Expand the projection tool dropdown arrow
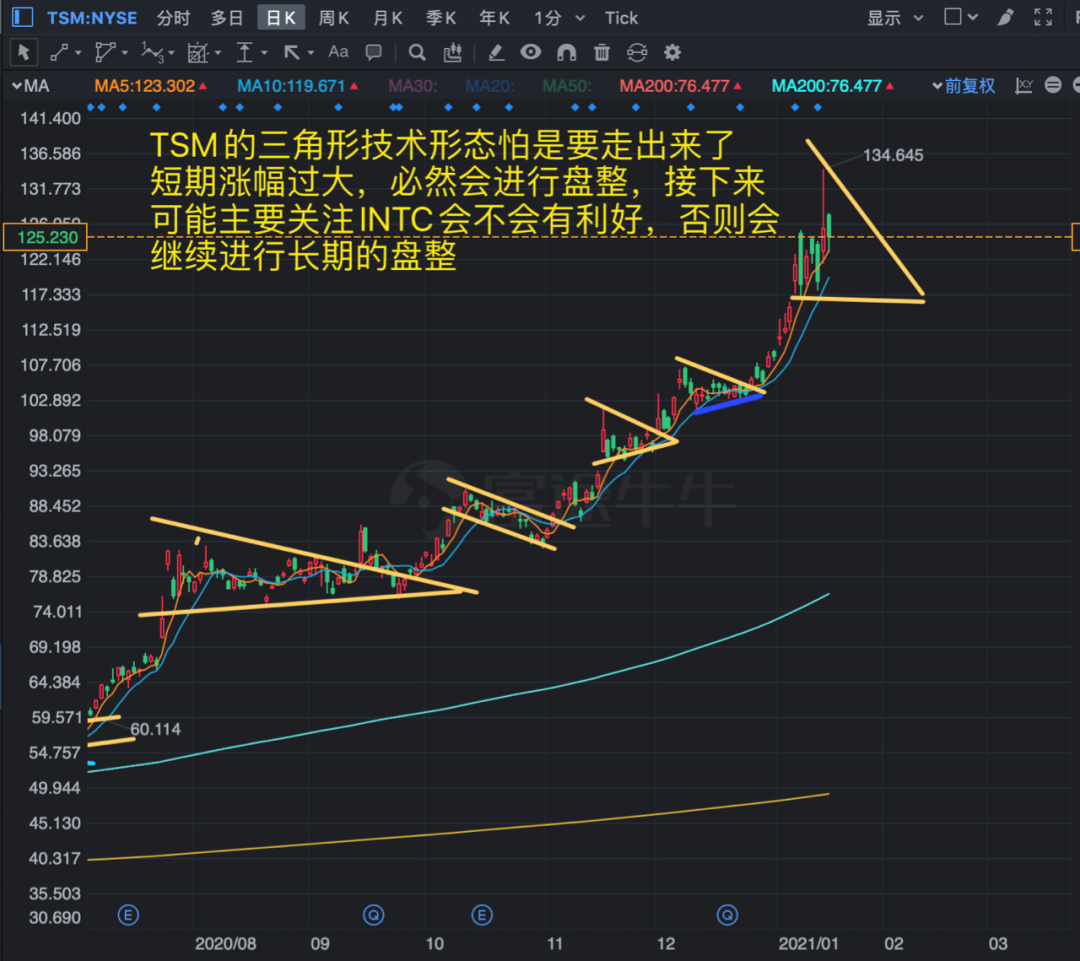Image resolution: width=1080 pixels, height=961 pixels. coord(218,53)
